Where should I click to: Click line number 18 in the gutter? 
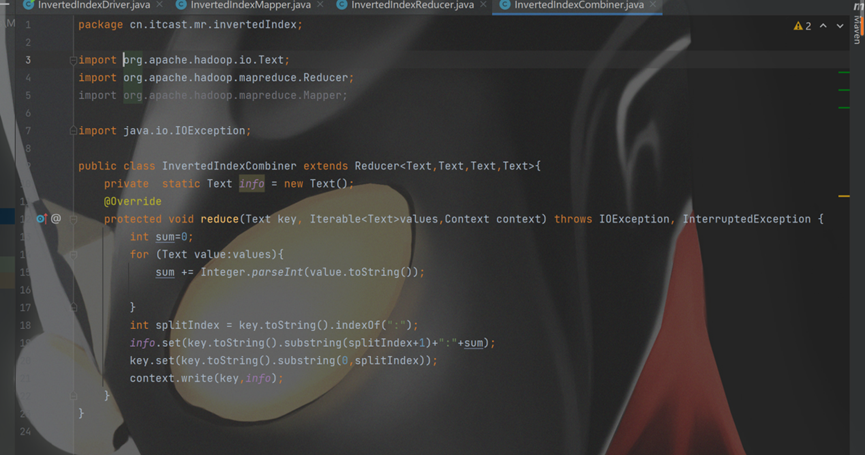pos(25,325)
